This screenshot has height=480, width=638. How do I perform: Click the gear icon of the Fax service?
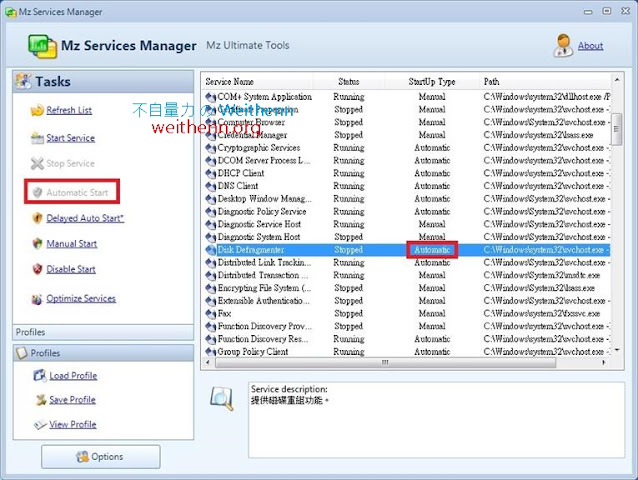pos(210,314)
